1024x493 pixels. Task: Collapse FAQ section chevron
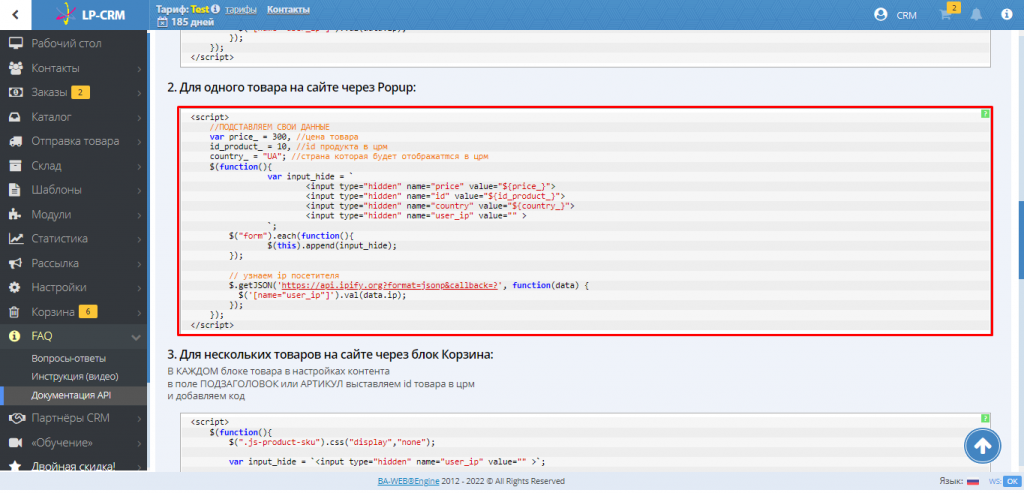coord(136,337)
